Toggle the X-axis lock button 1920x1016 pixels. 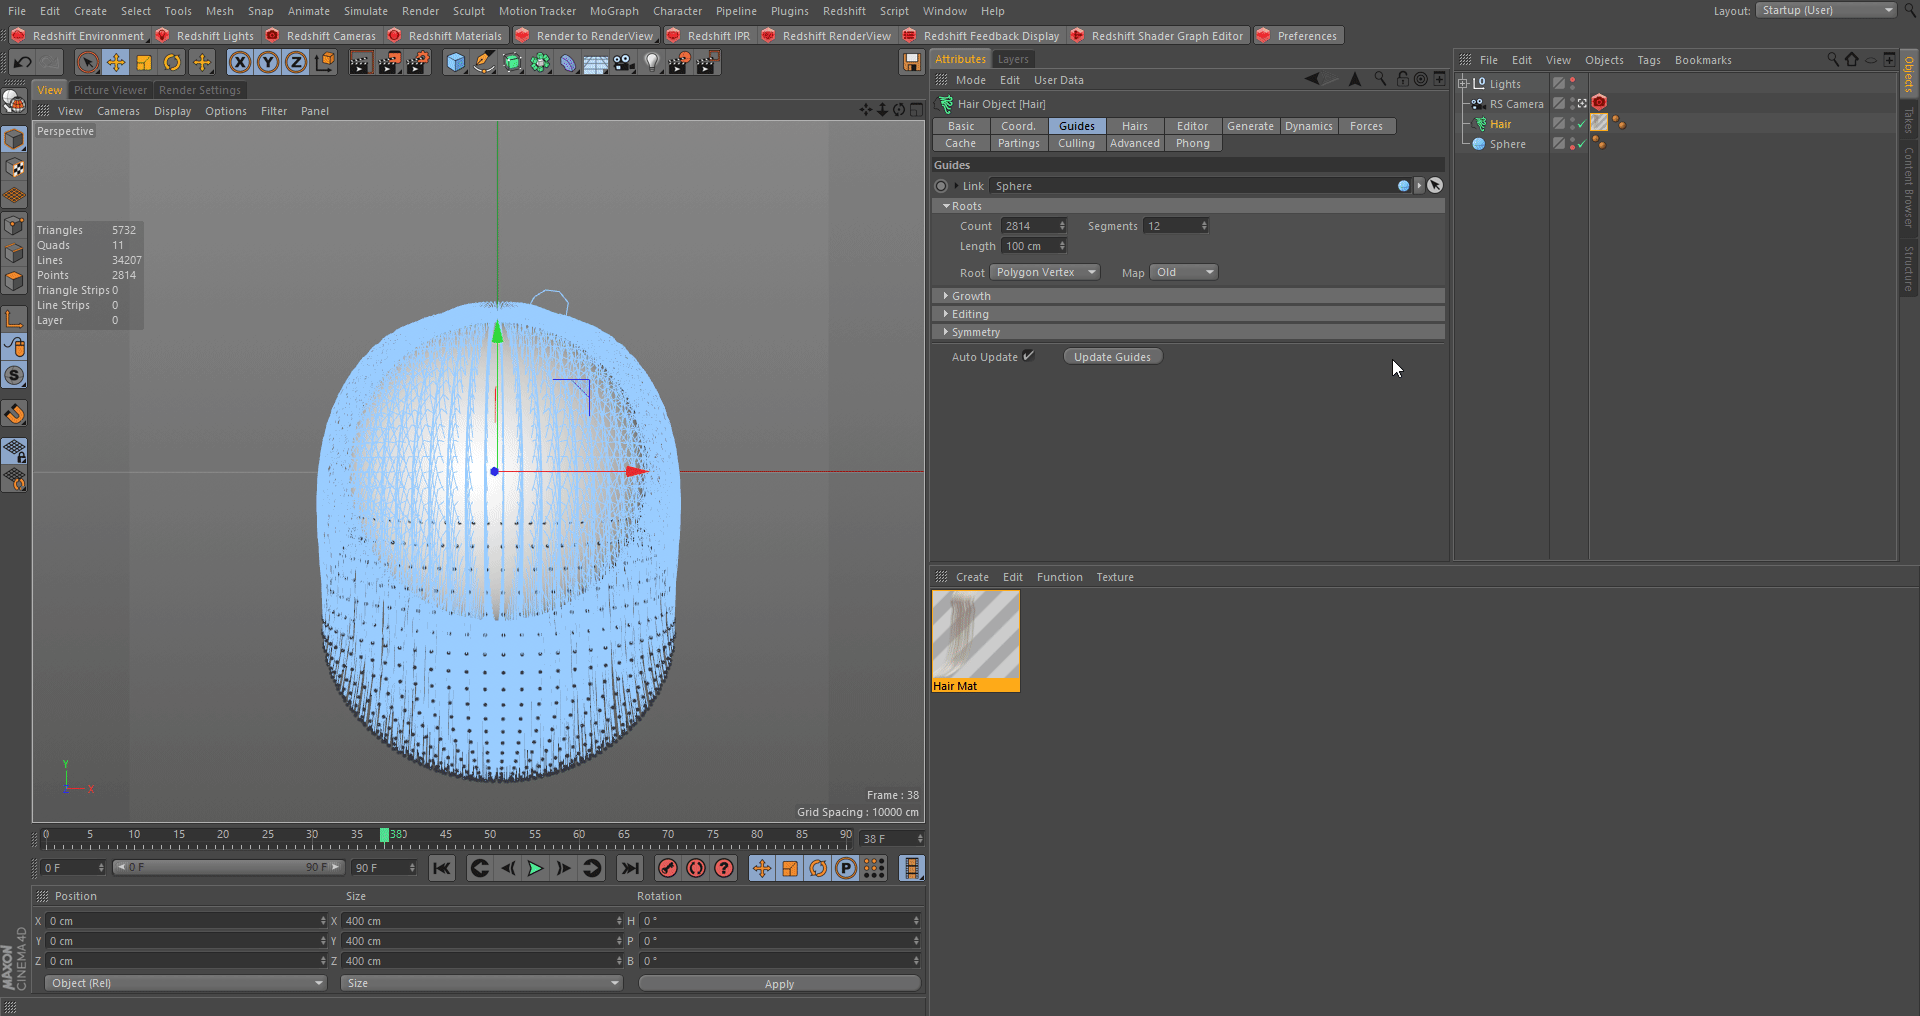coord(240,63)
